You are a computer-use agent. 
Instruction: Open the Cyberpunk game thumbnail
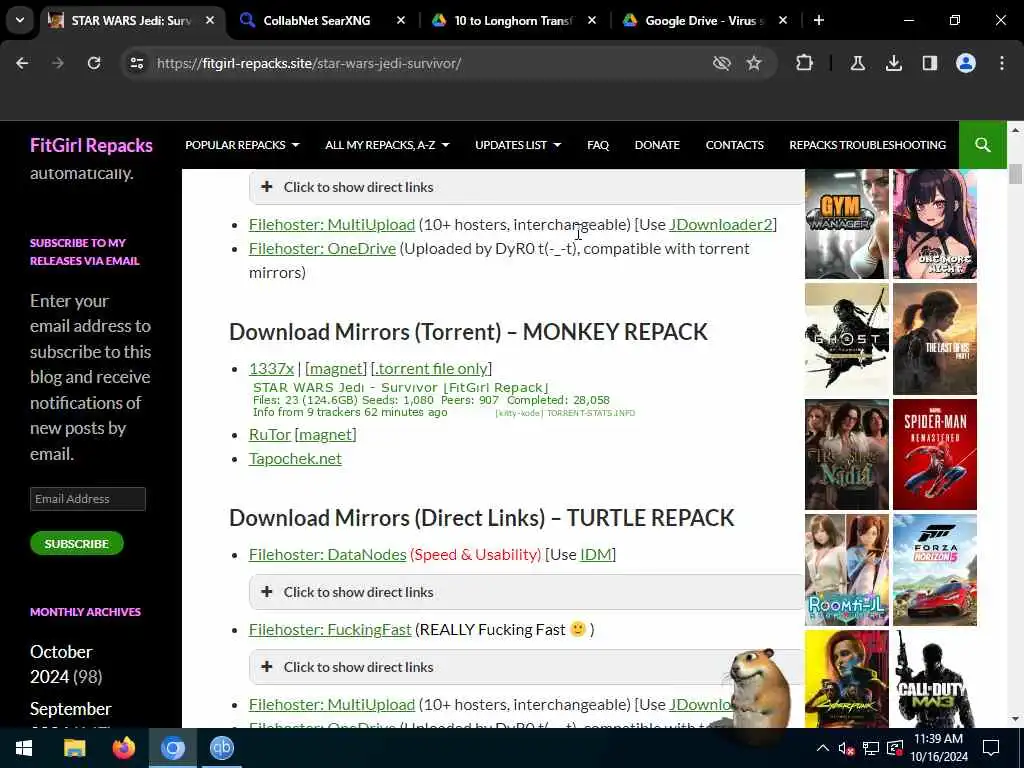846,679
